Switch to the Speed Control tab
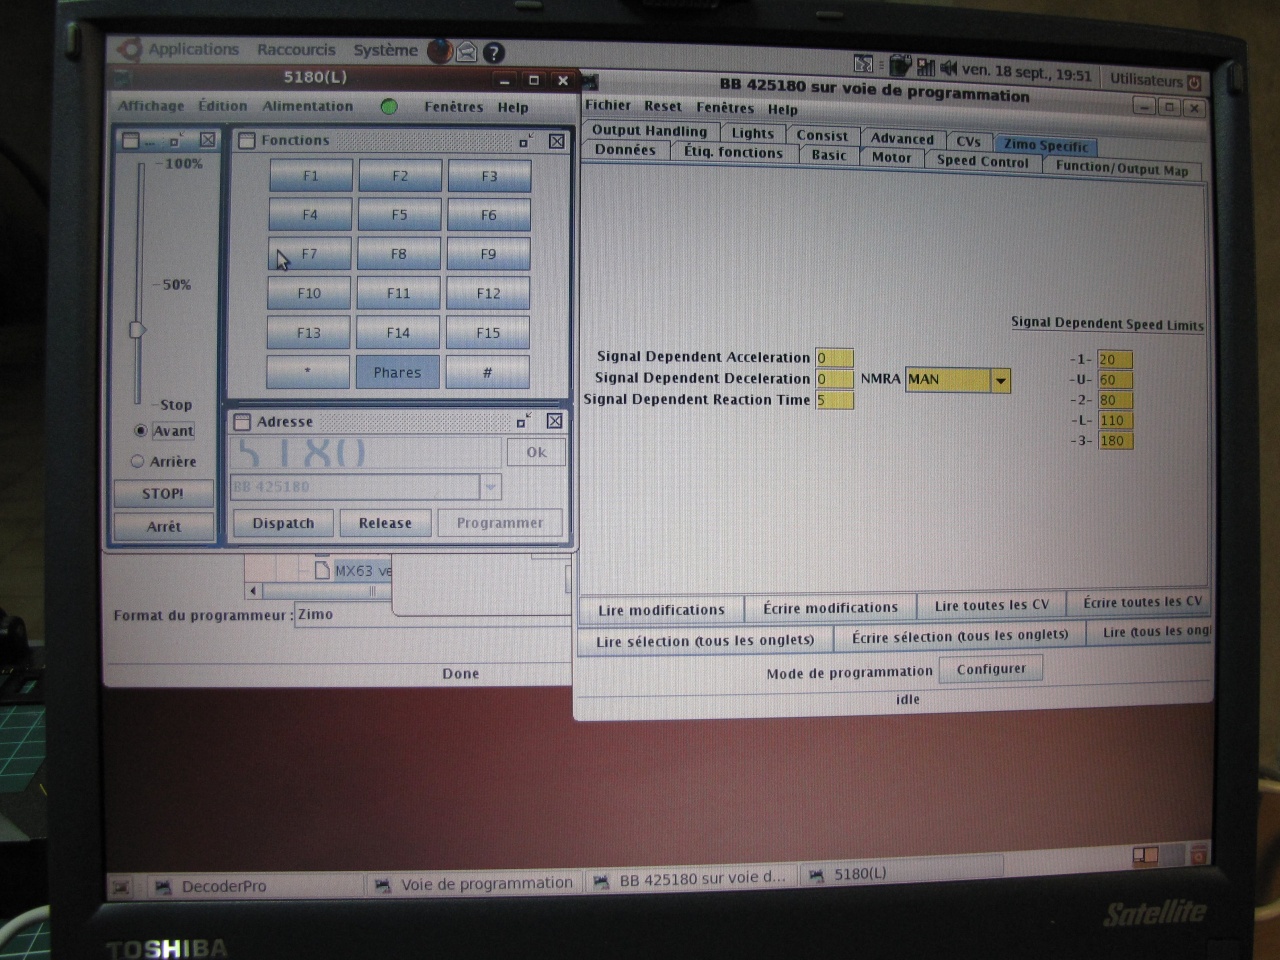Image resolution: width=1280 pixels, height=960 pixels. coord(982,161)
